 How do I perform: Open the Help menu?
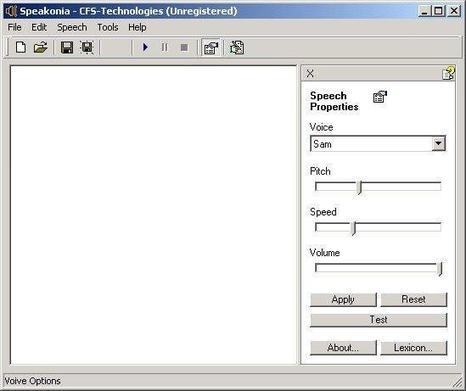(x=137, y=27)
